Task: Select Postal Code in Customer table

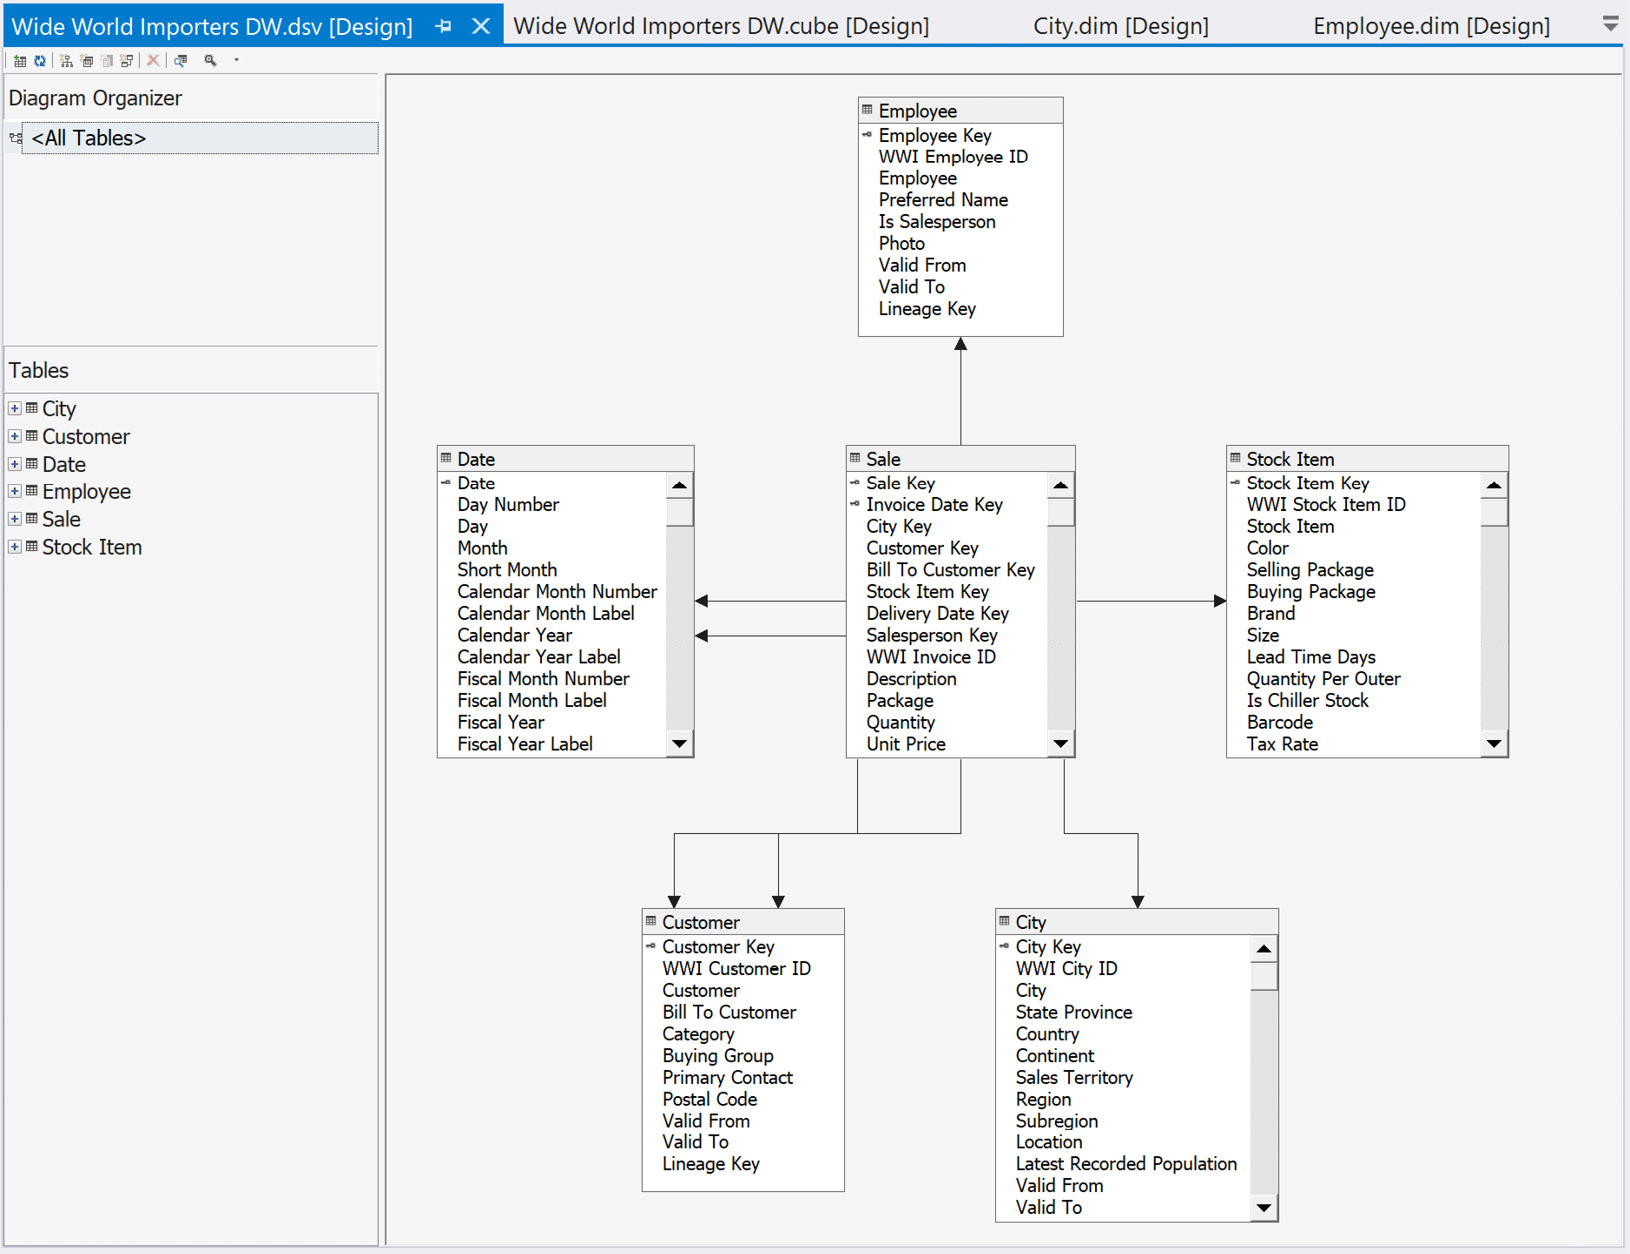Action: (710, 1100)
